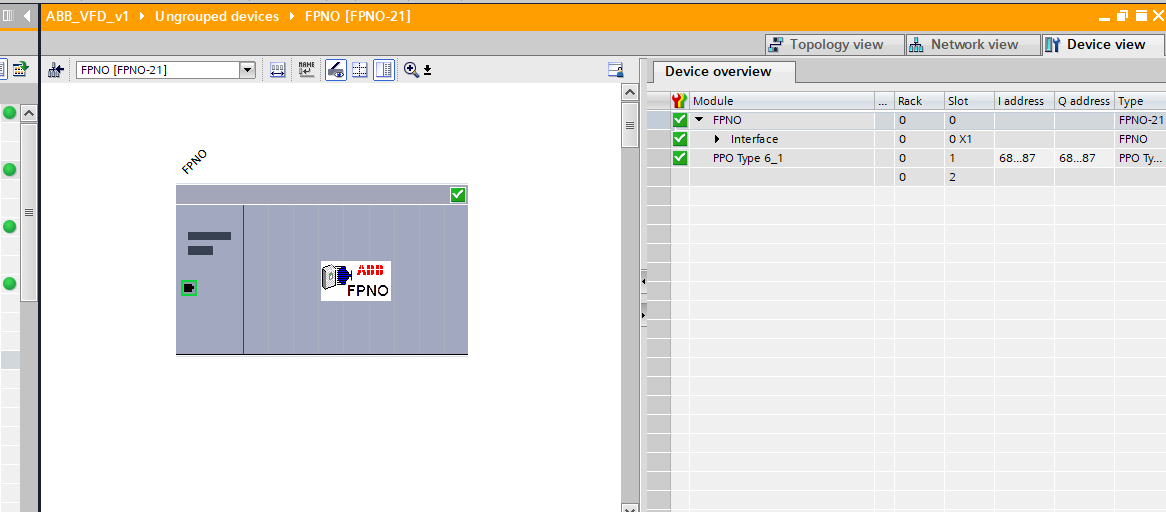
Task: Click the rotated FPNO label above the device
Action: point(194,162)
